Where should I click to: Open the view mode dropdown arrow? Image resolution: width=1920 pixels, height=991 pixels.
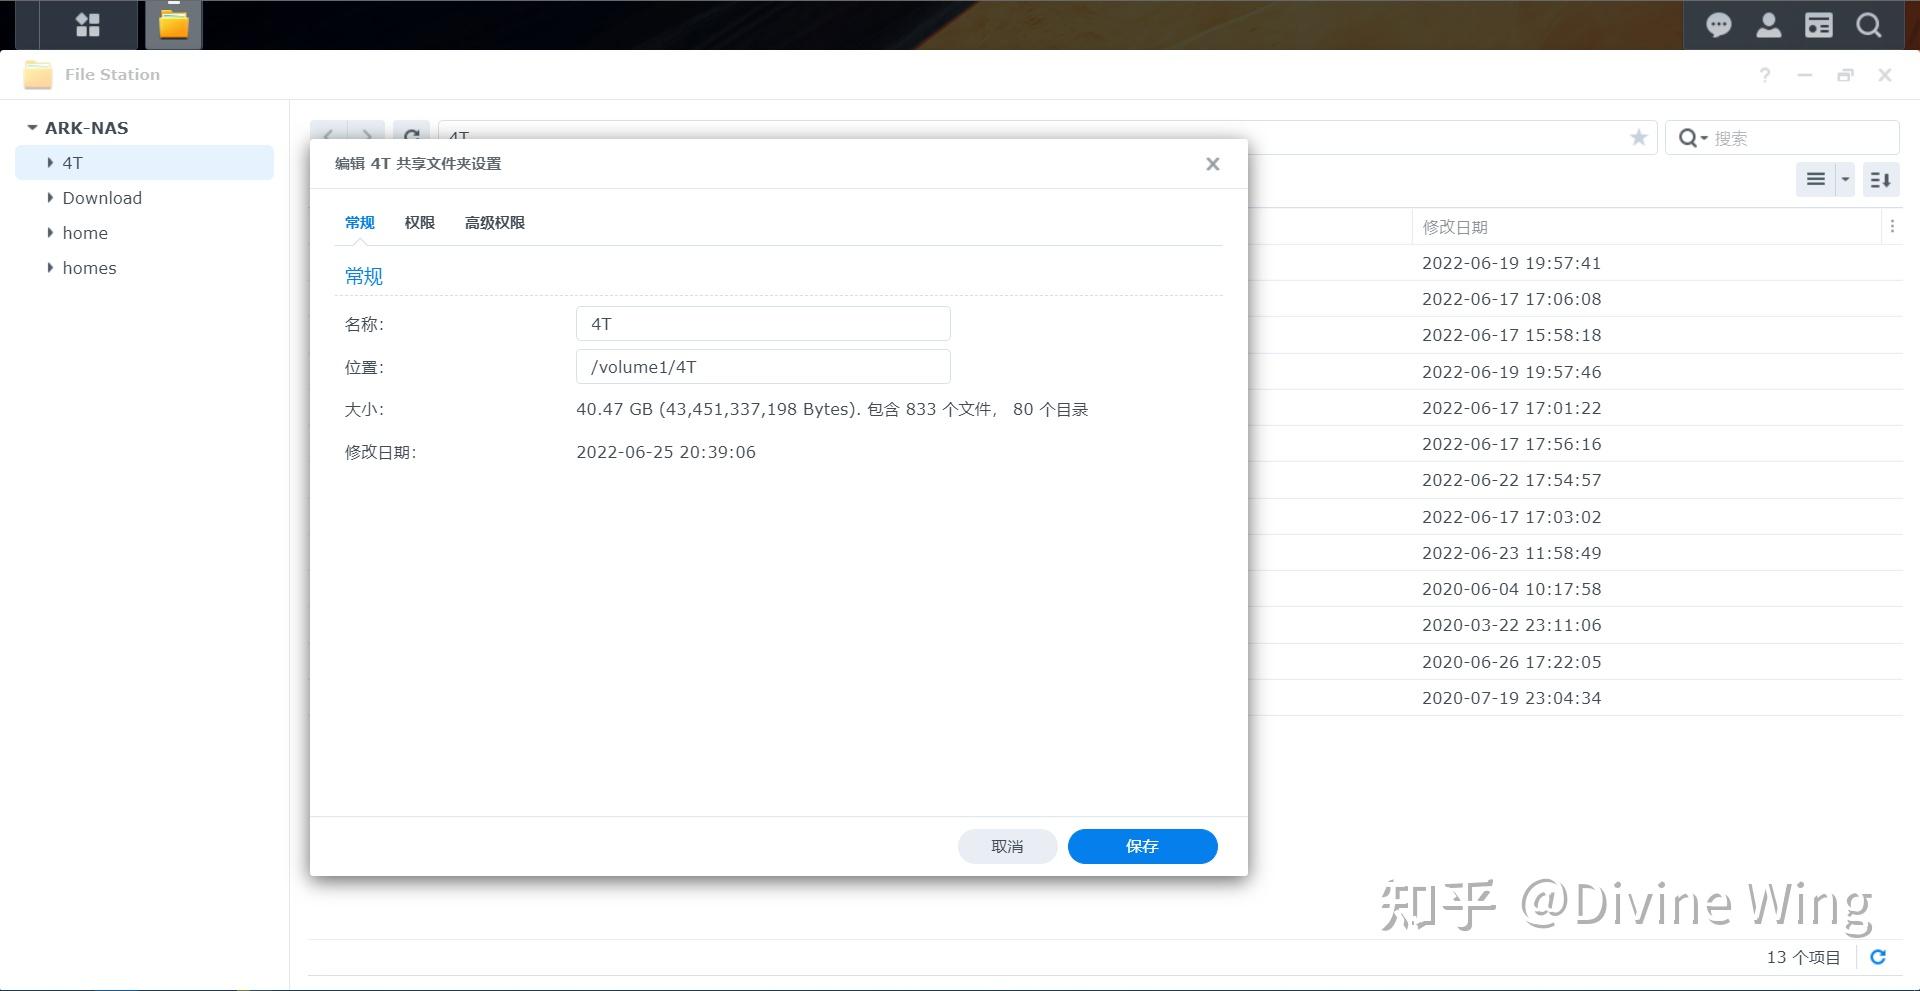point(1845,180)
